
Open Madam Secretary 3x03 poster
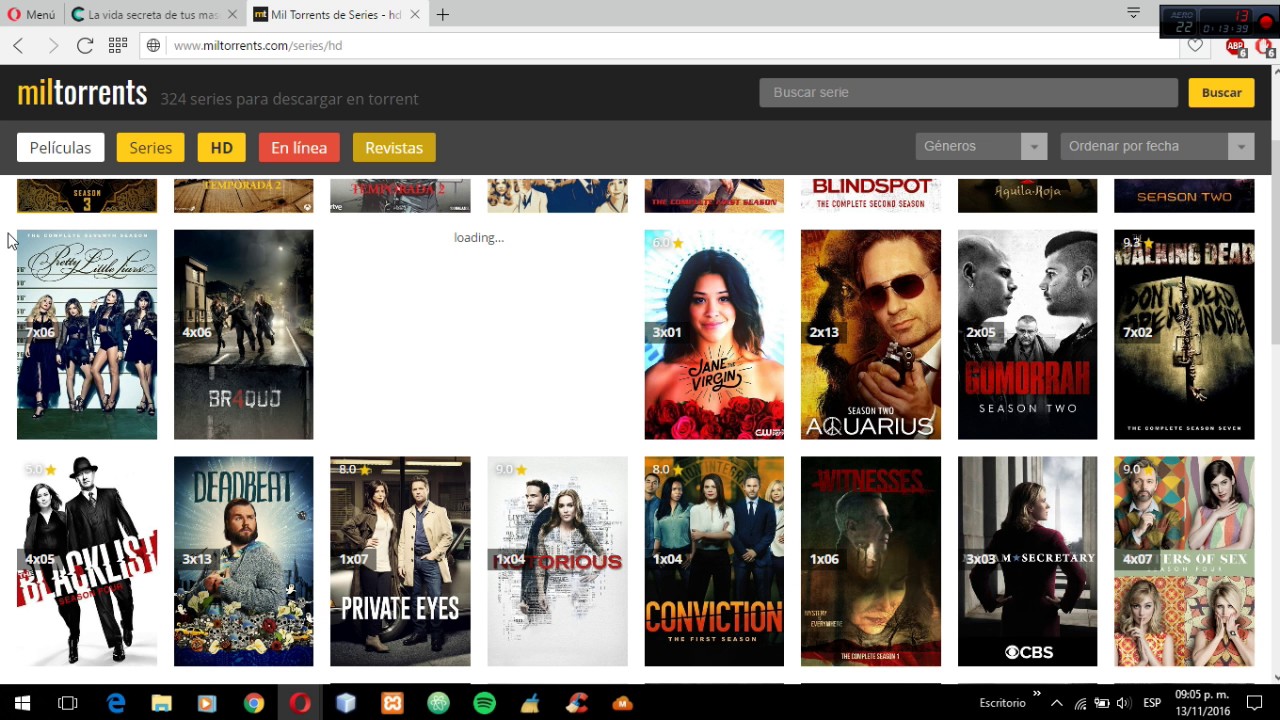click(x=1027, y=561)
